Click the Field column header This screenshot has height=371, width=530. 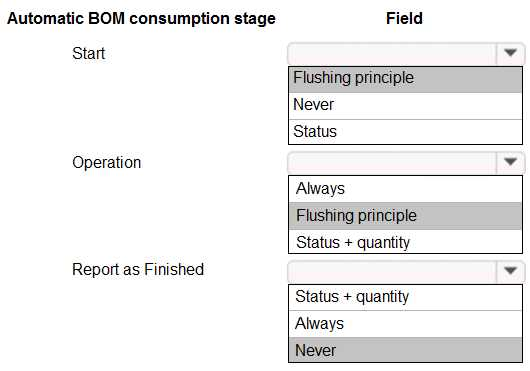tap(404, 18)
